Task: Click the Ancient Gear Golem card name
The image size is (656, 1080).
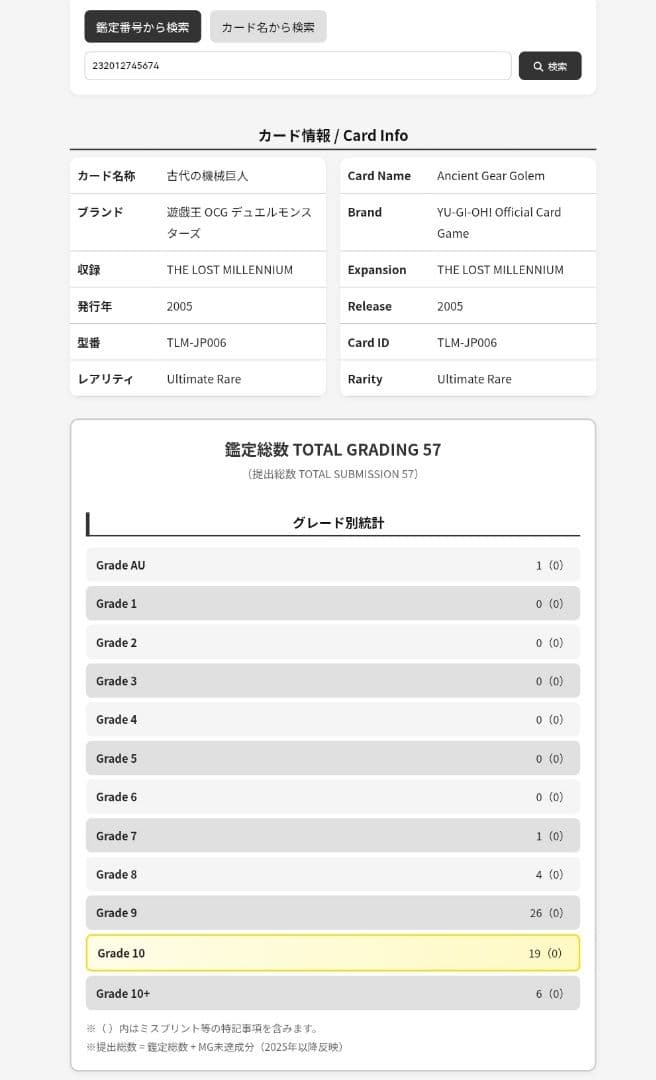Action: pyautogui.click(x=491, y=176)
